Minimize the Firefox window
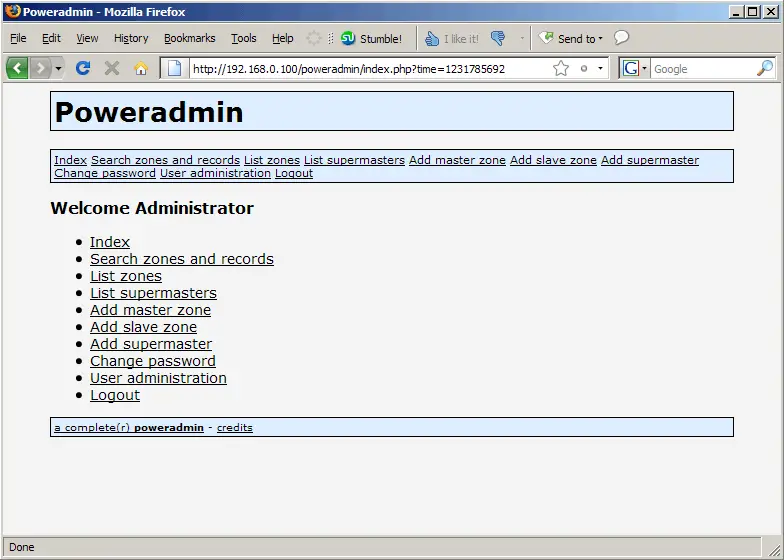The height and width of the screenshot is (560, 784). tap(735, 12)
